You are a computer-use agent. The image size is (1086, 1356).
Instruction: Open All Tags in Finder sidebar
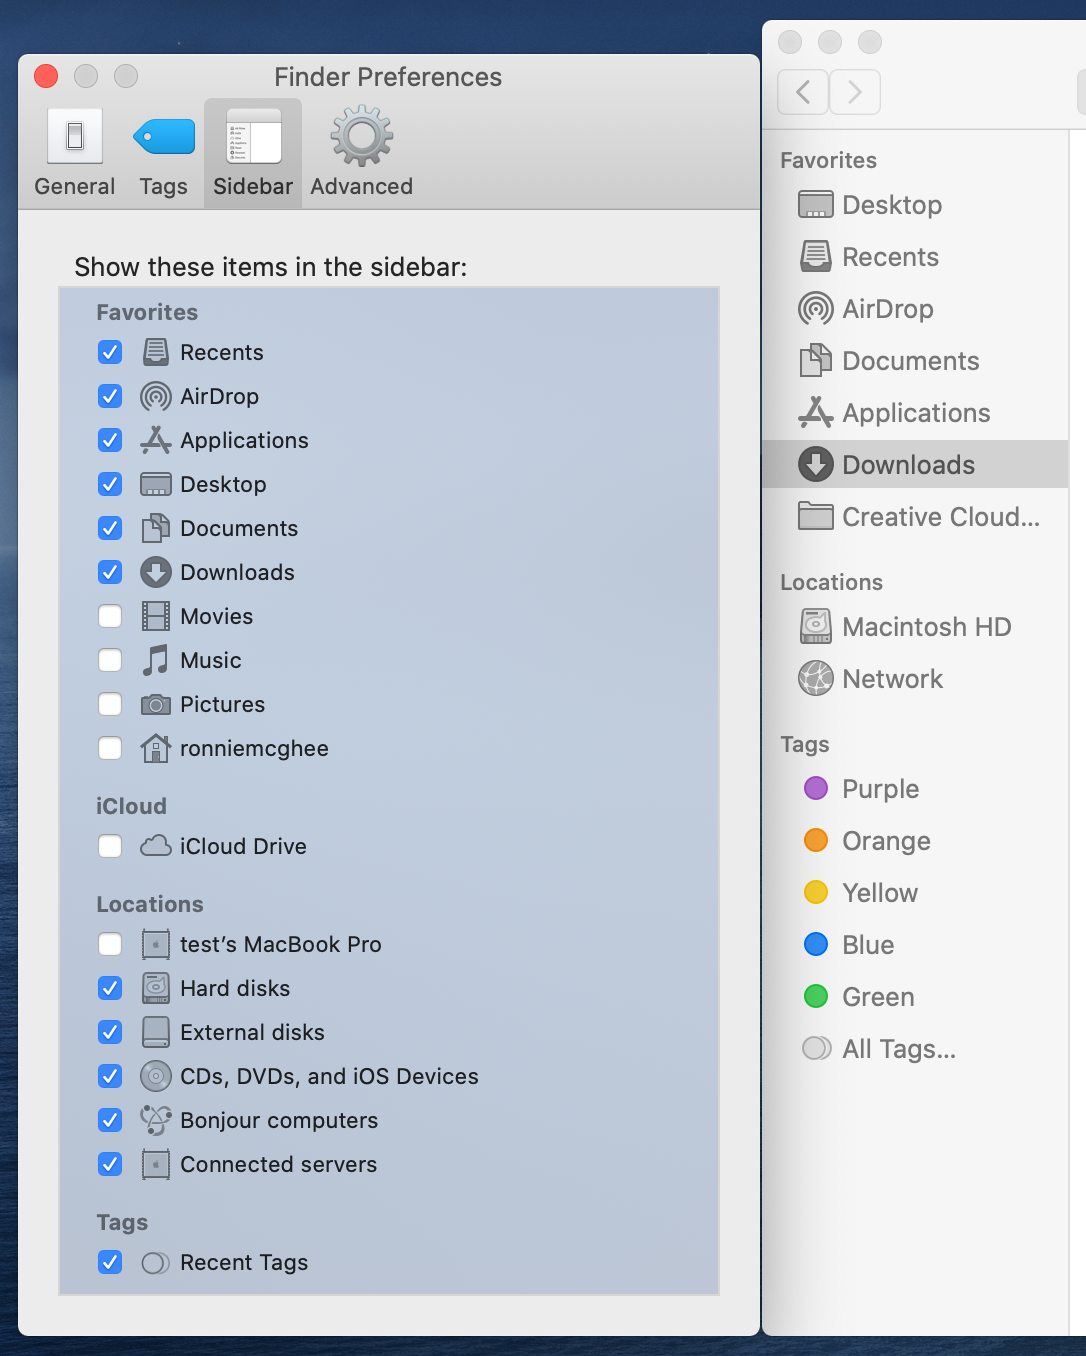pos(915,1049)
